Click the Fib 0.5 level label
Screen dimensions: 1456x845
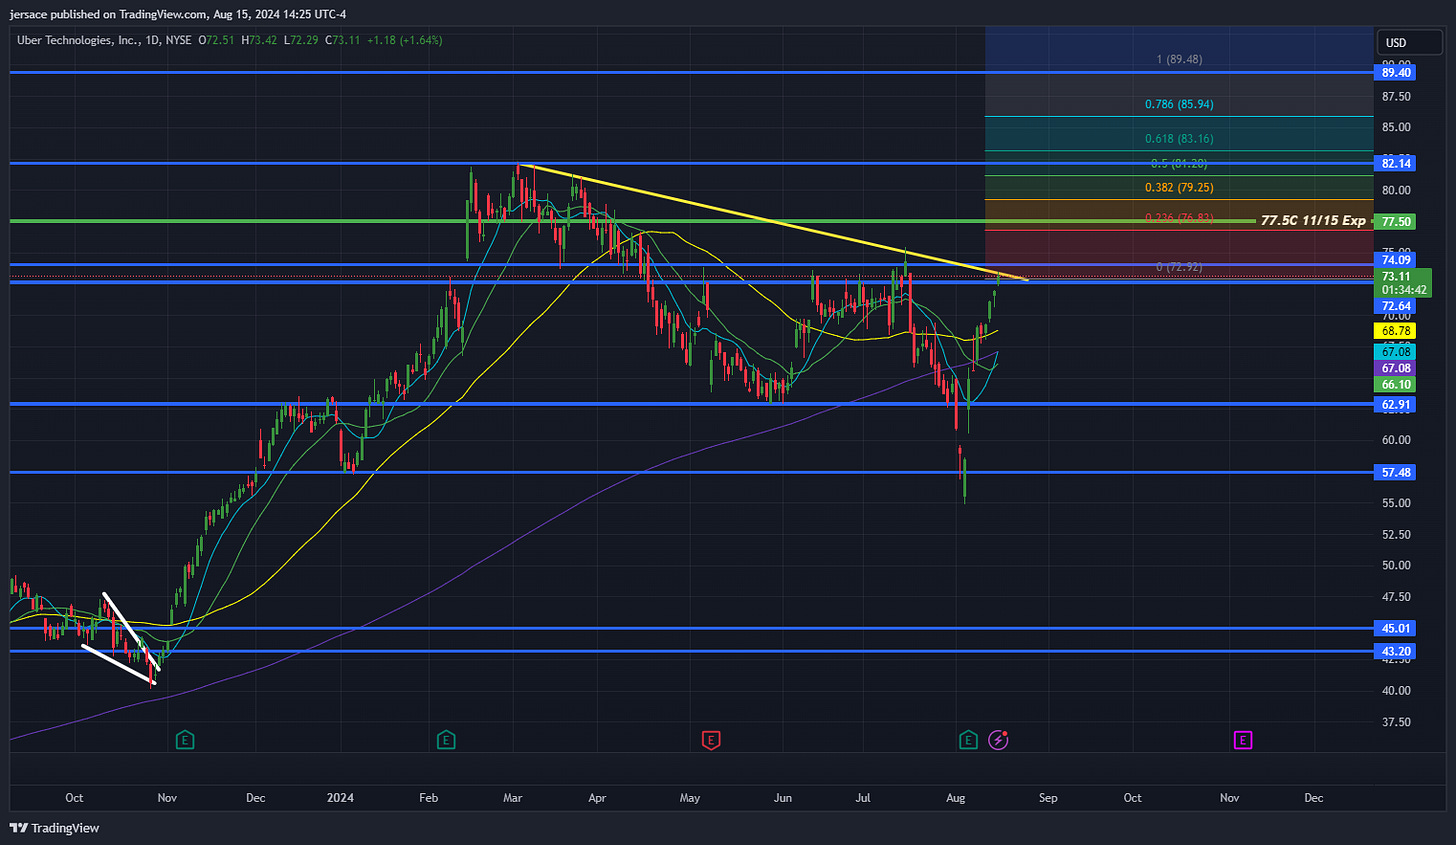coord(1179,163)
